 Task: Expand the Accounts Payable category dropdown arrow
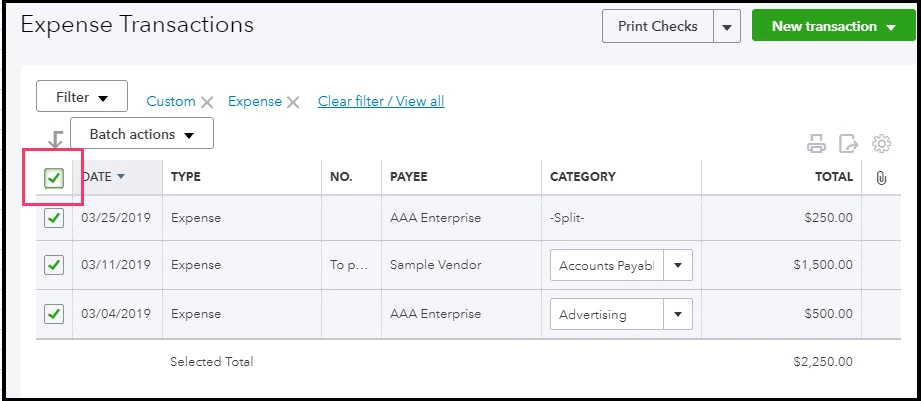678,265
